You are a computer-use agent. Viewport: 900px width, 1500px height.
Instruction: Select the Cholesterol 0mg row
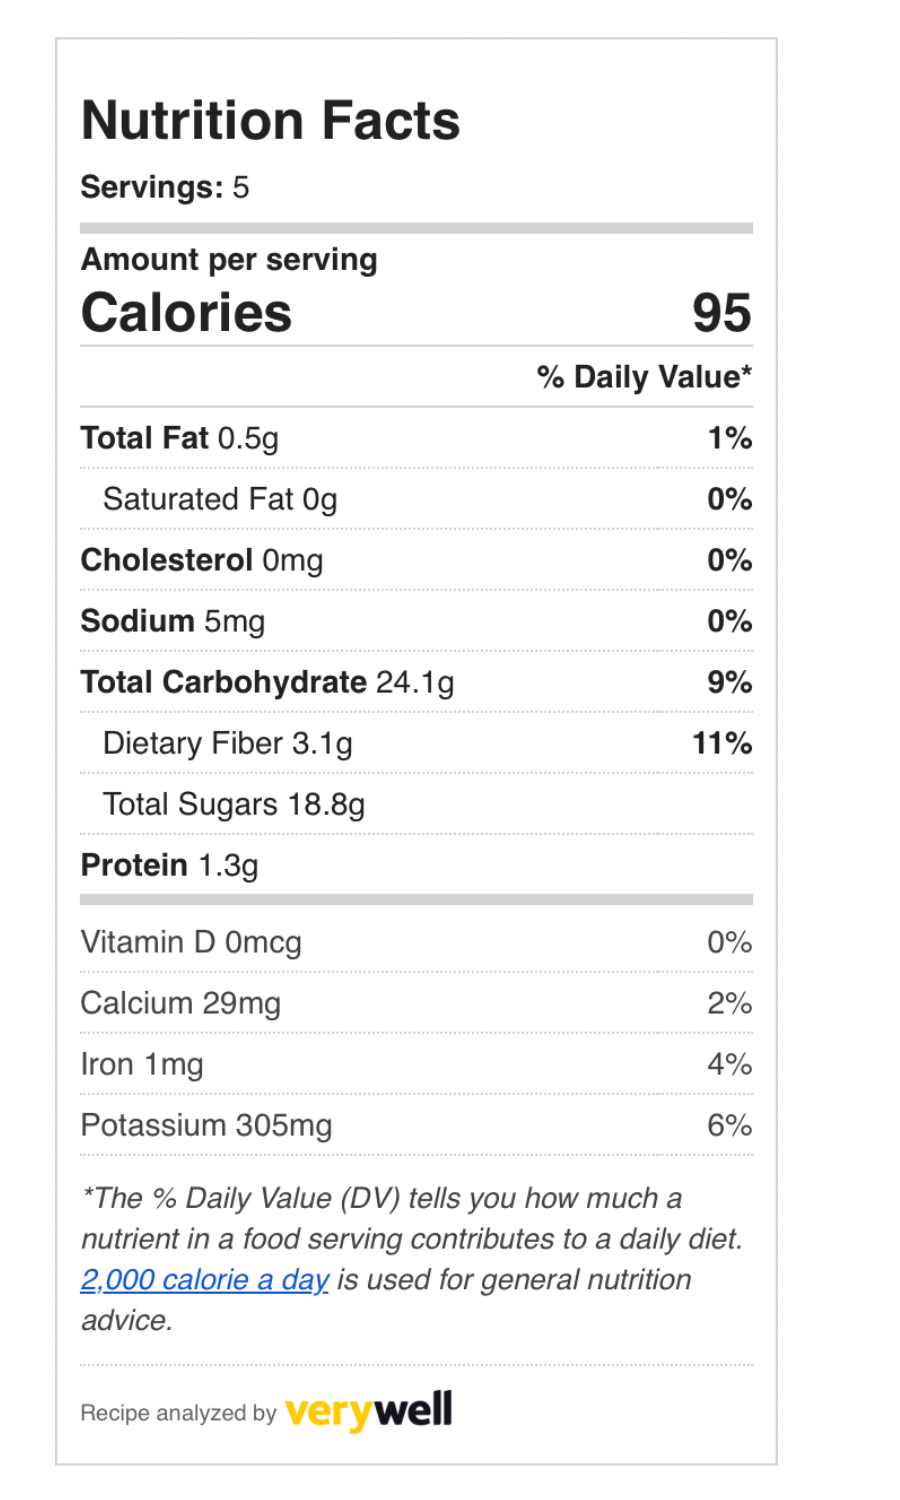click(416, 560)
